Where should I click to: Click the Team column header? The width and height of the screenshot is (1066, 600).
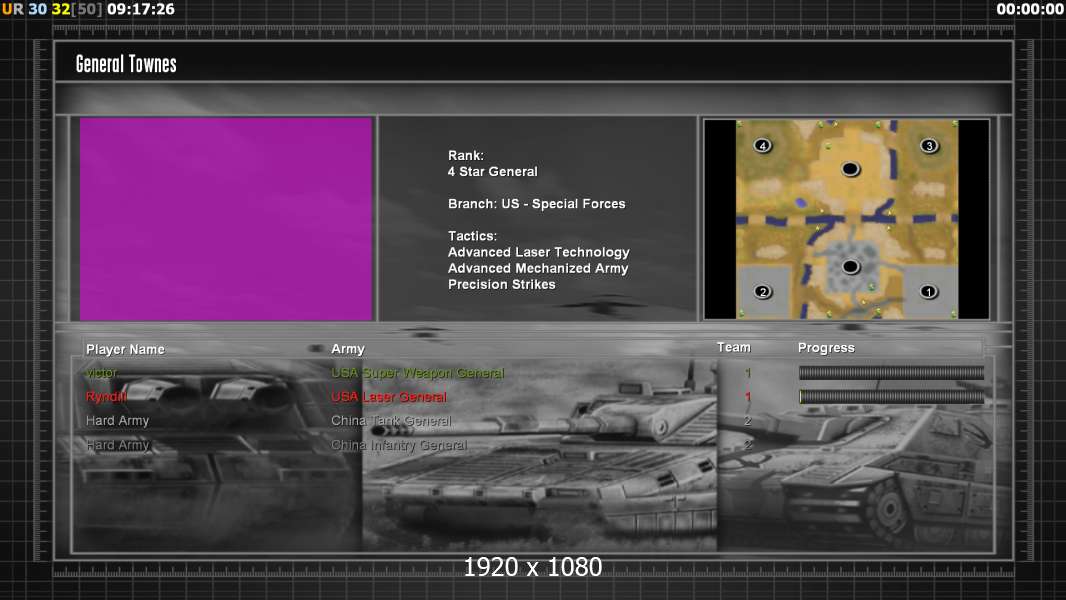(734, 347)
